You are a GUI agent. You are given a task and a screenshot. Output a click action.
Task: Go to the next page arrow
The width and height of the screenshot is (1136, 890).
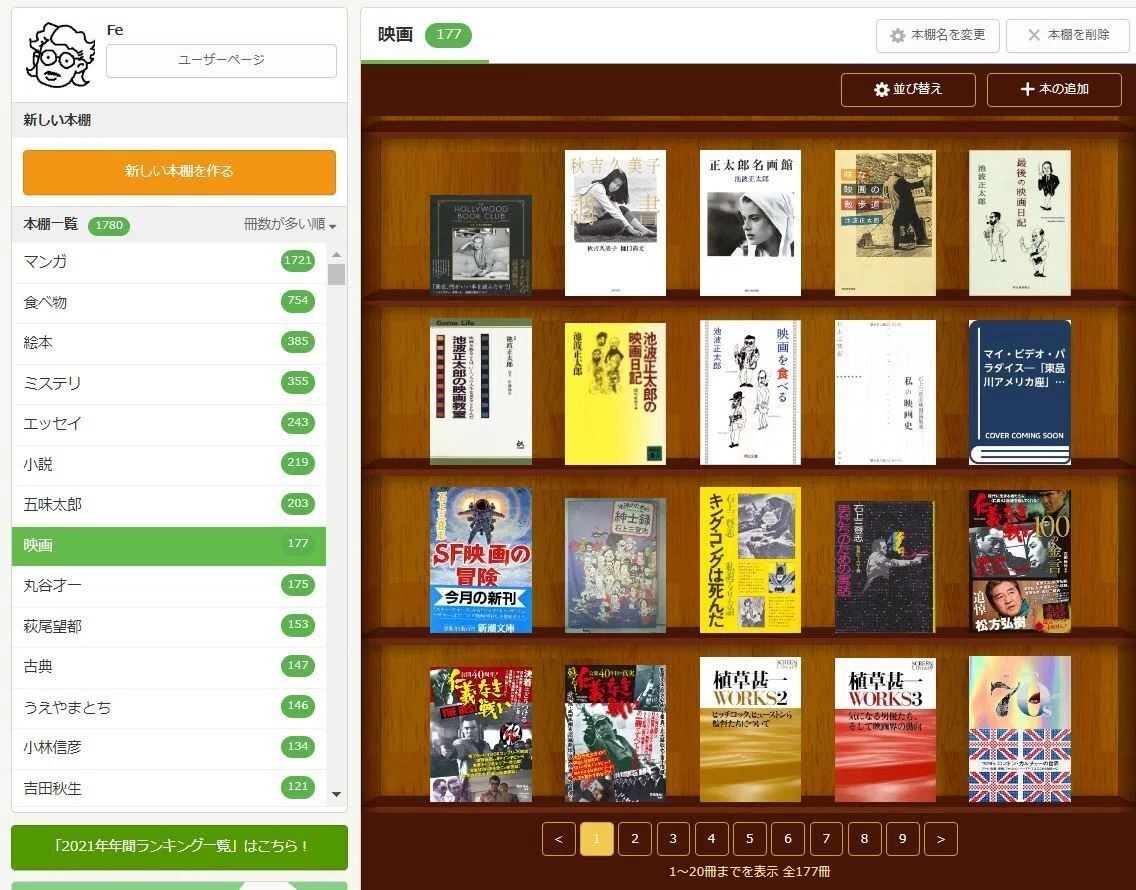pyautogui.click(x=940, y=839)
